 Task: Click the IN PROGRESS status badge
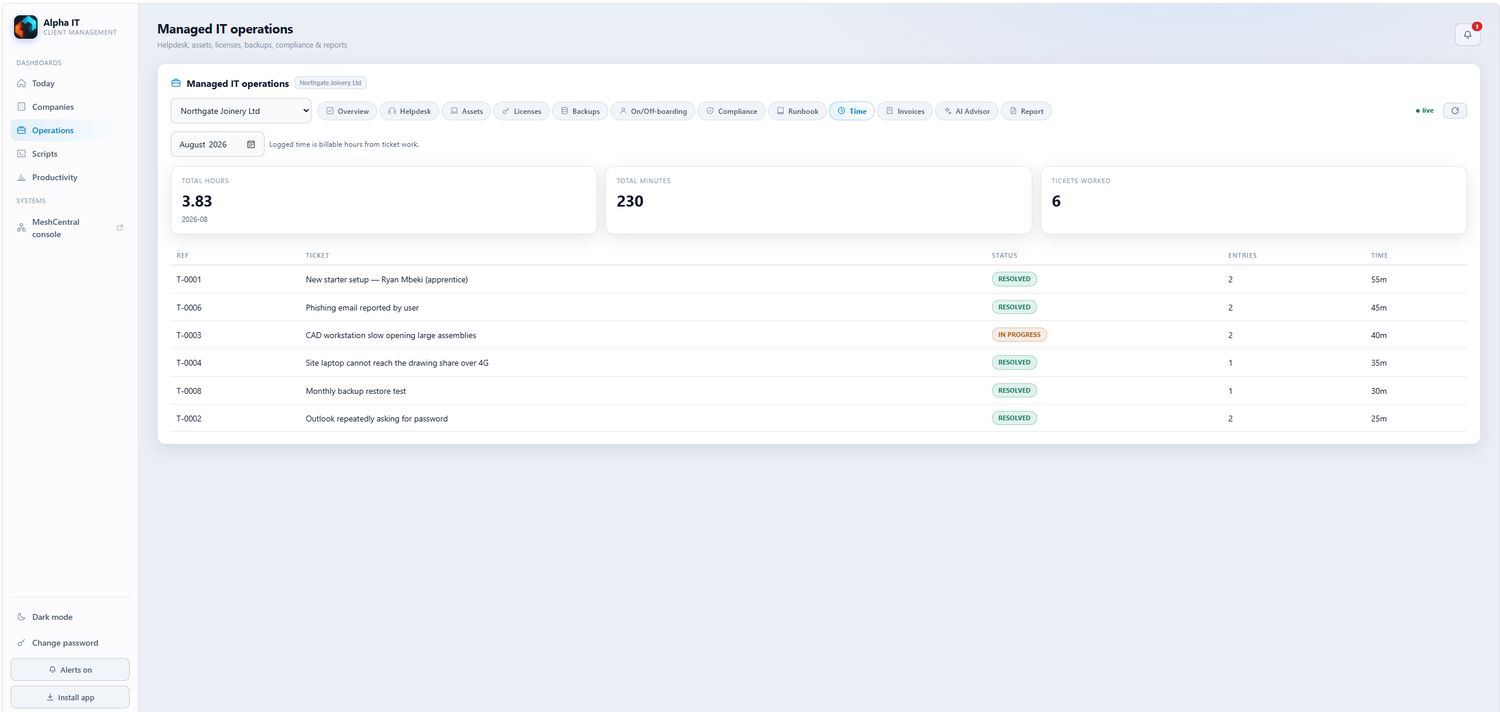(1019, 335)
